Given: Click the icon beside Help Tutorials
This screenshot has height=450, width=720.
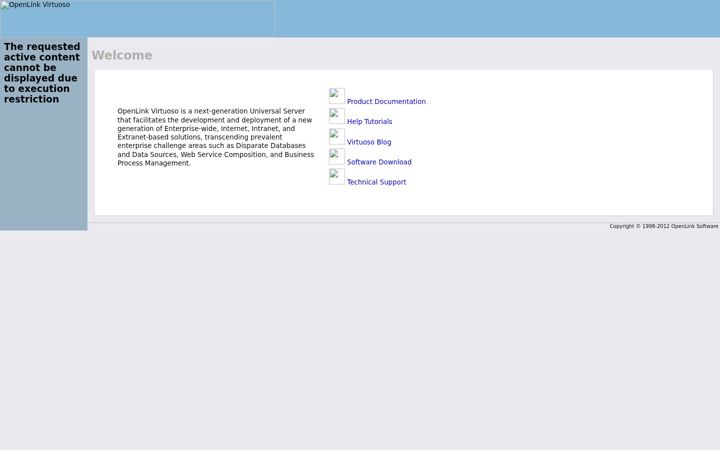Looking at the screenshot, I should click(337, 116).
